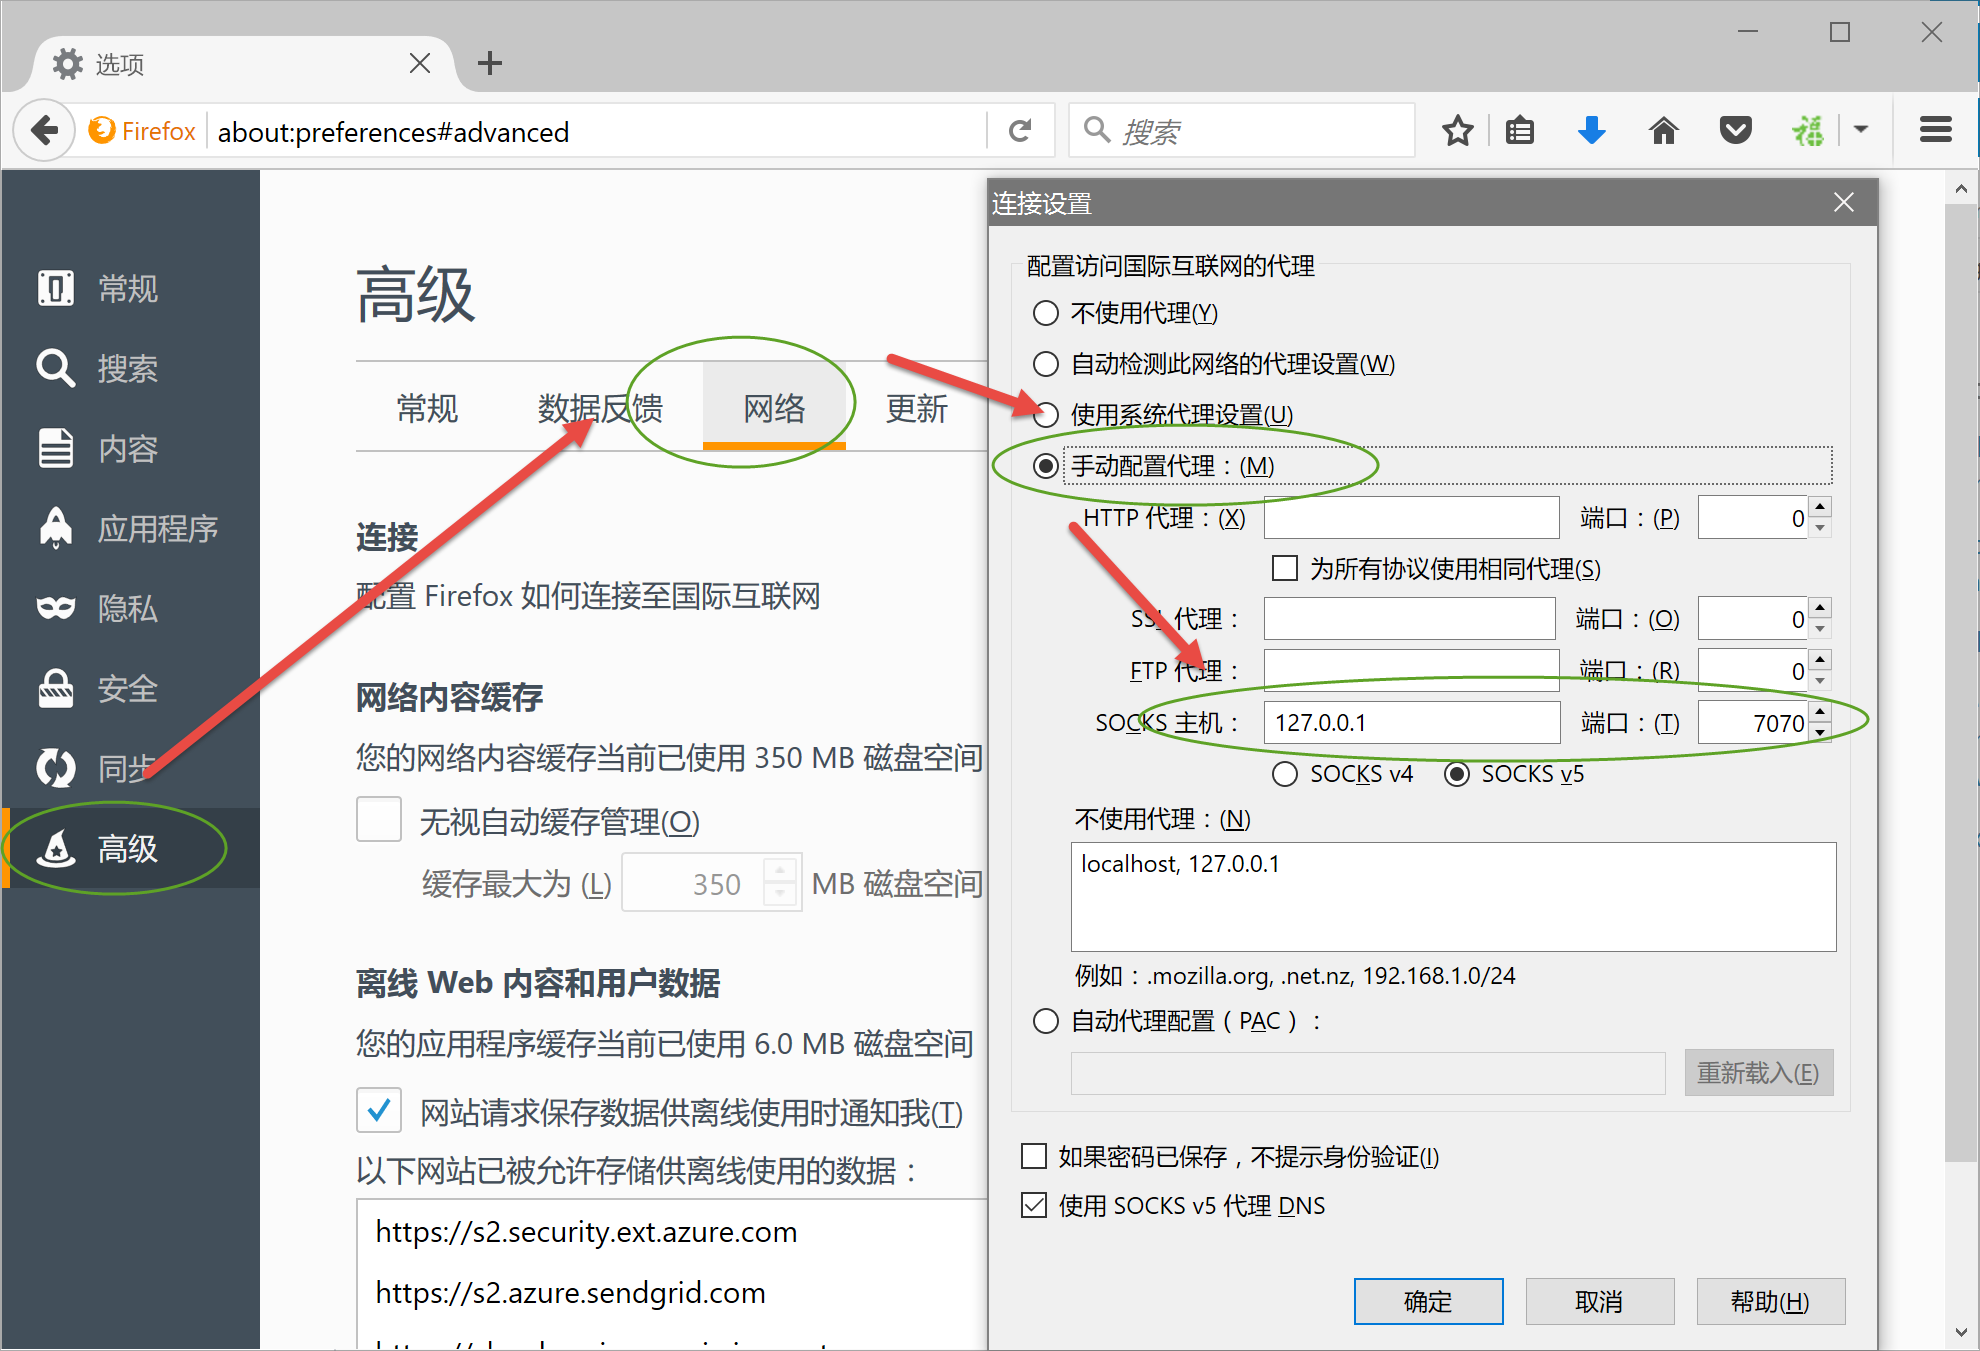Bookmark this page with the star icon
The image size is (1980, 1351).
(1458, 131)
